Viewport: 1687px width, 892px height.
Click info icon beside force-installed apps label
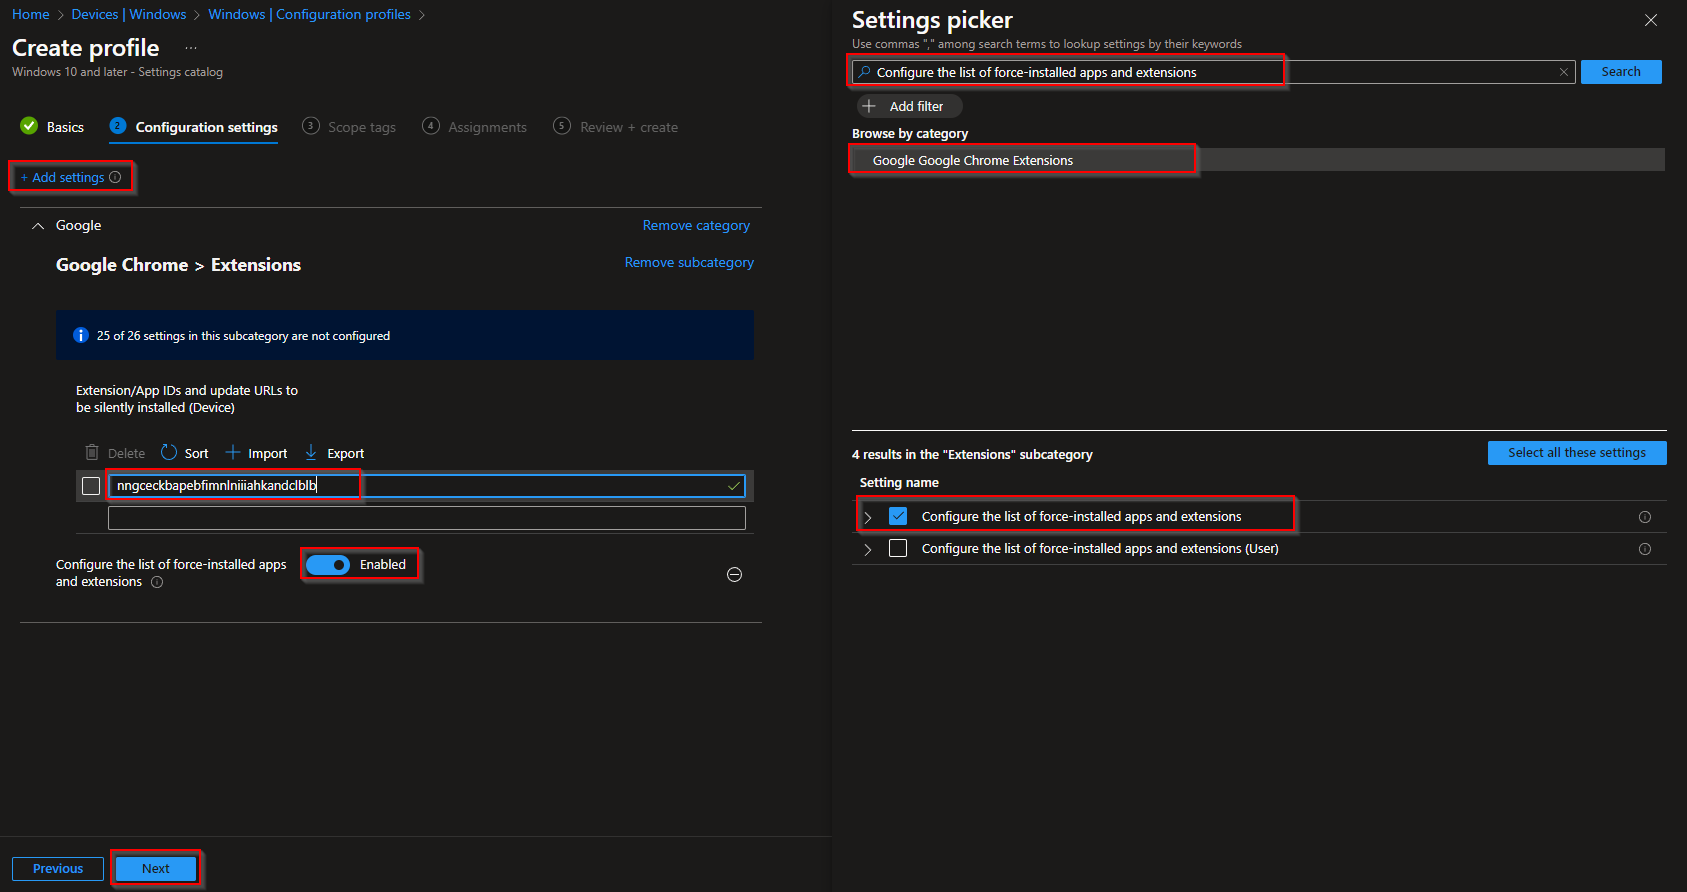tap(157, 582)
